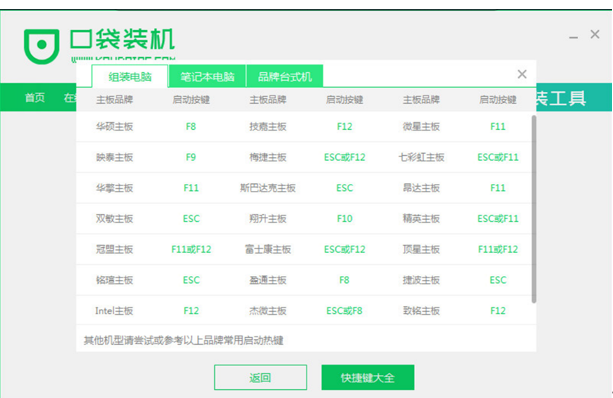Viewport: 613px width, 398px height.
Task: Select 捷波主板 cell
Action: [421, 280]
